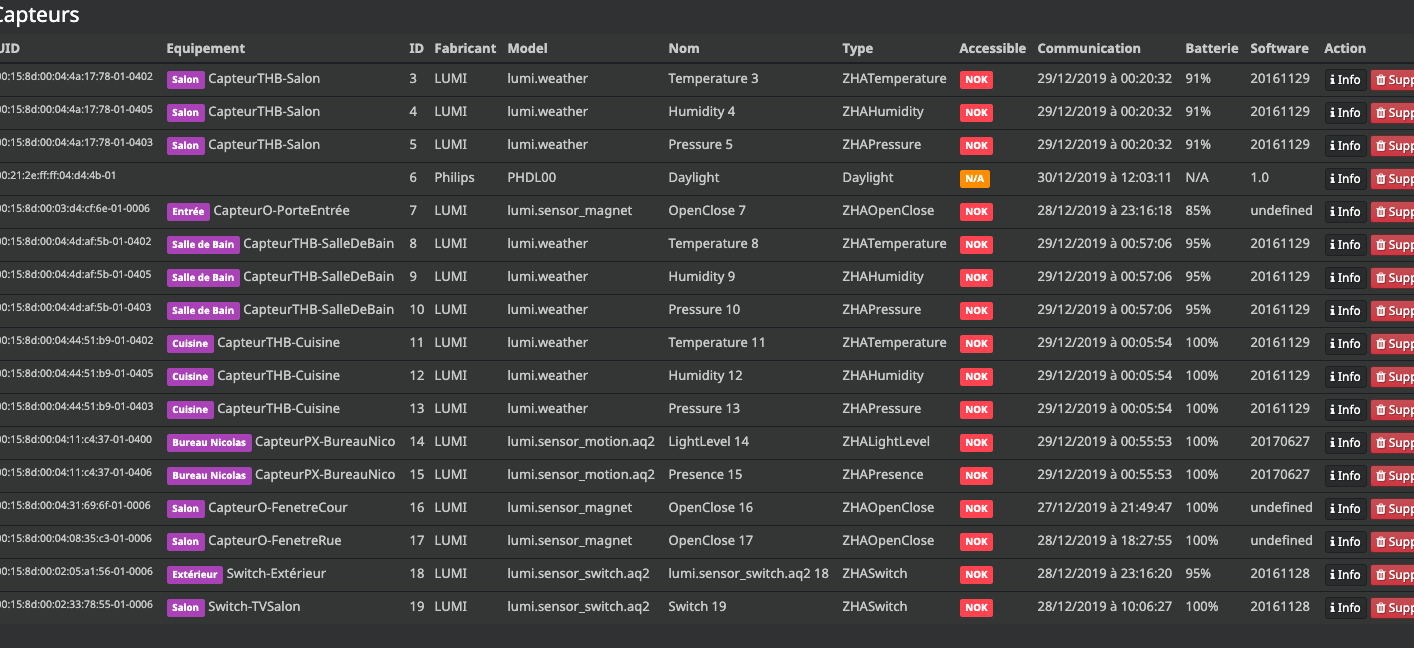Click NOK badge on Switch 19 row
Image resolution: width=1414 pixels, height=648 pixels.
point(976,608)
